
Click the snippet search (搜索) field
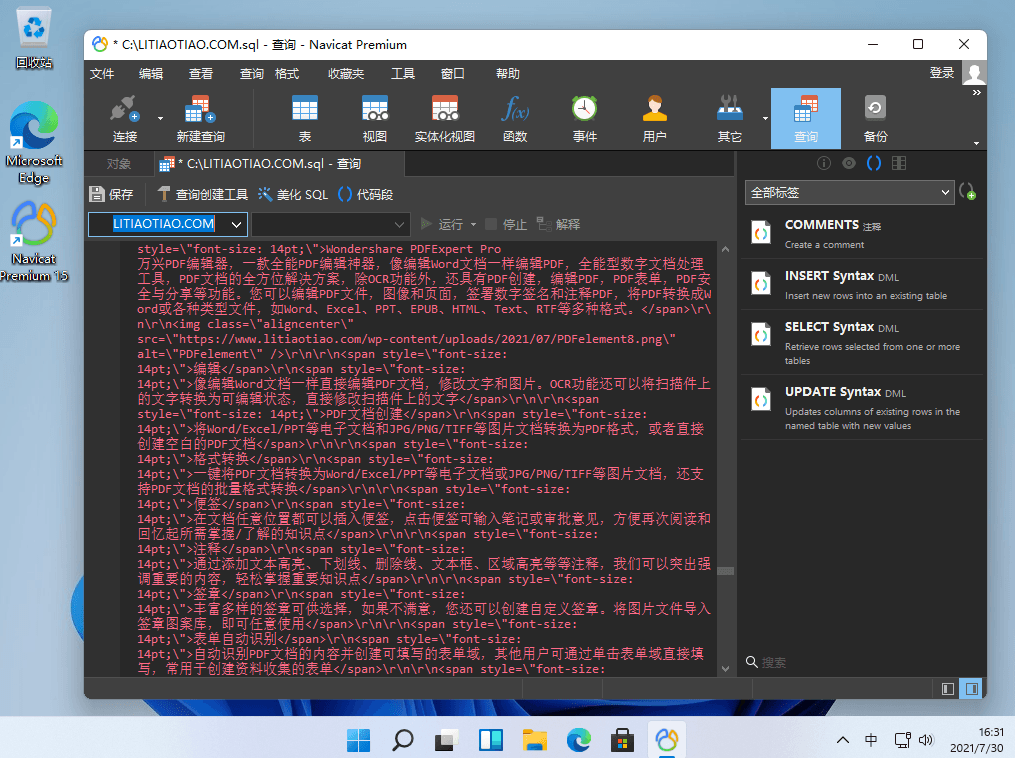coord(863,662)
